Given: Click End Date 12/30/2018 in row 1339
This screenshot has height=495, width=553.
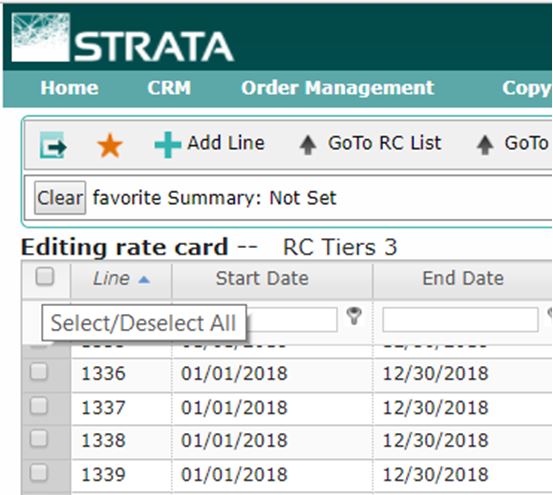Looking at the screenshot, I should (x=436, y=474).
